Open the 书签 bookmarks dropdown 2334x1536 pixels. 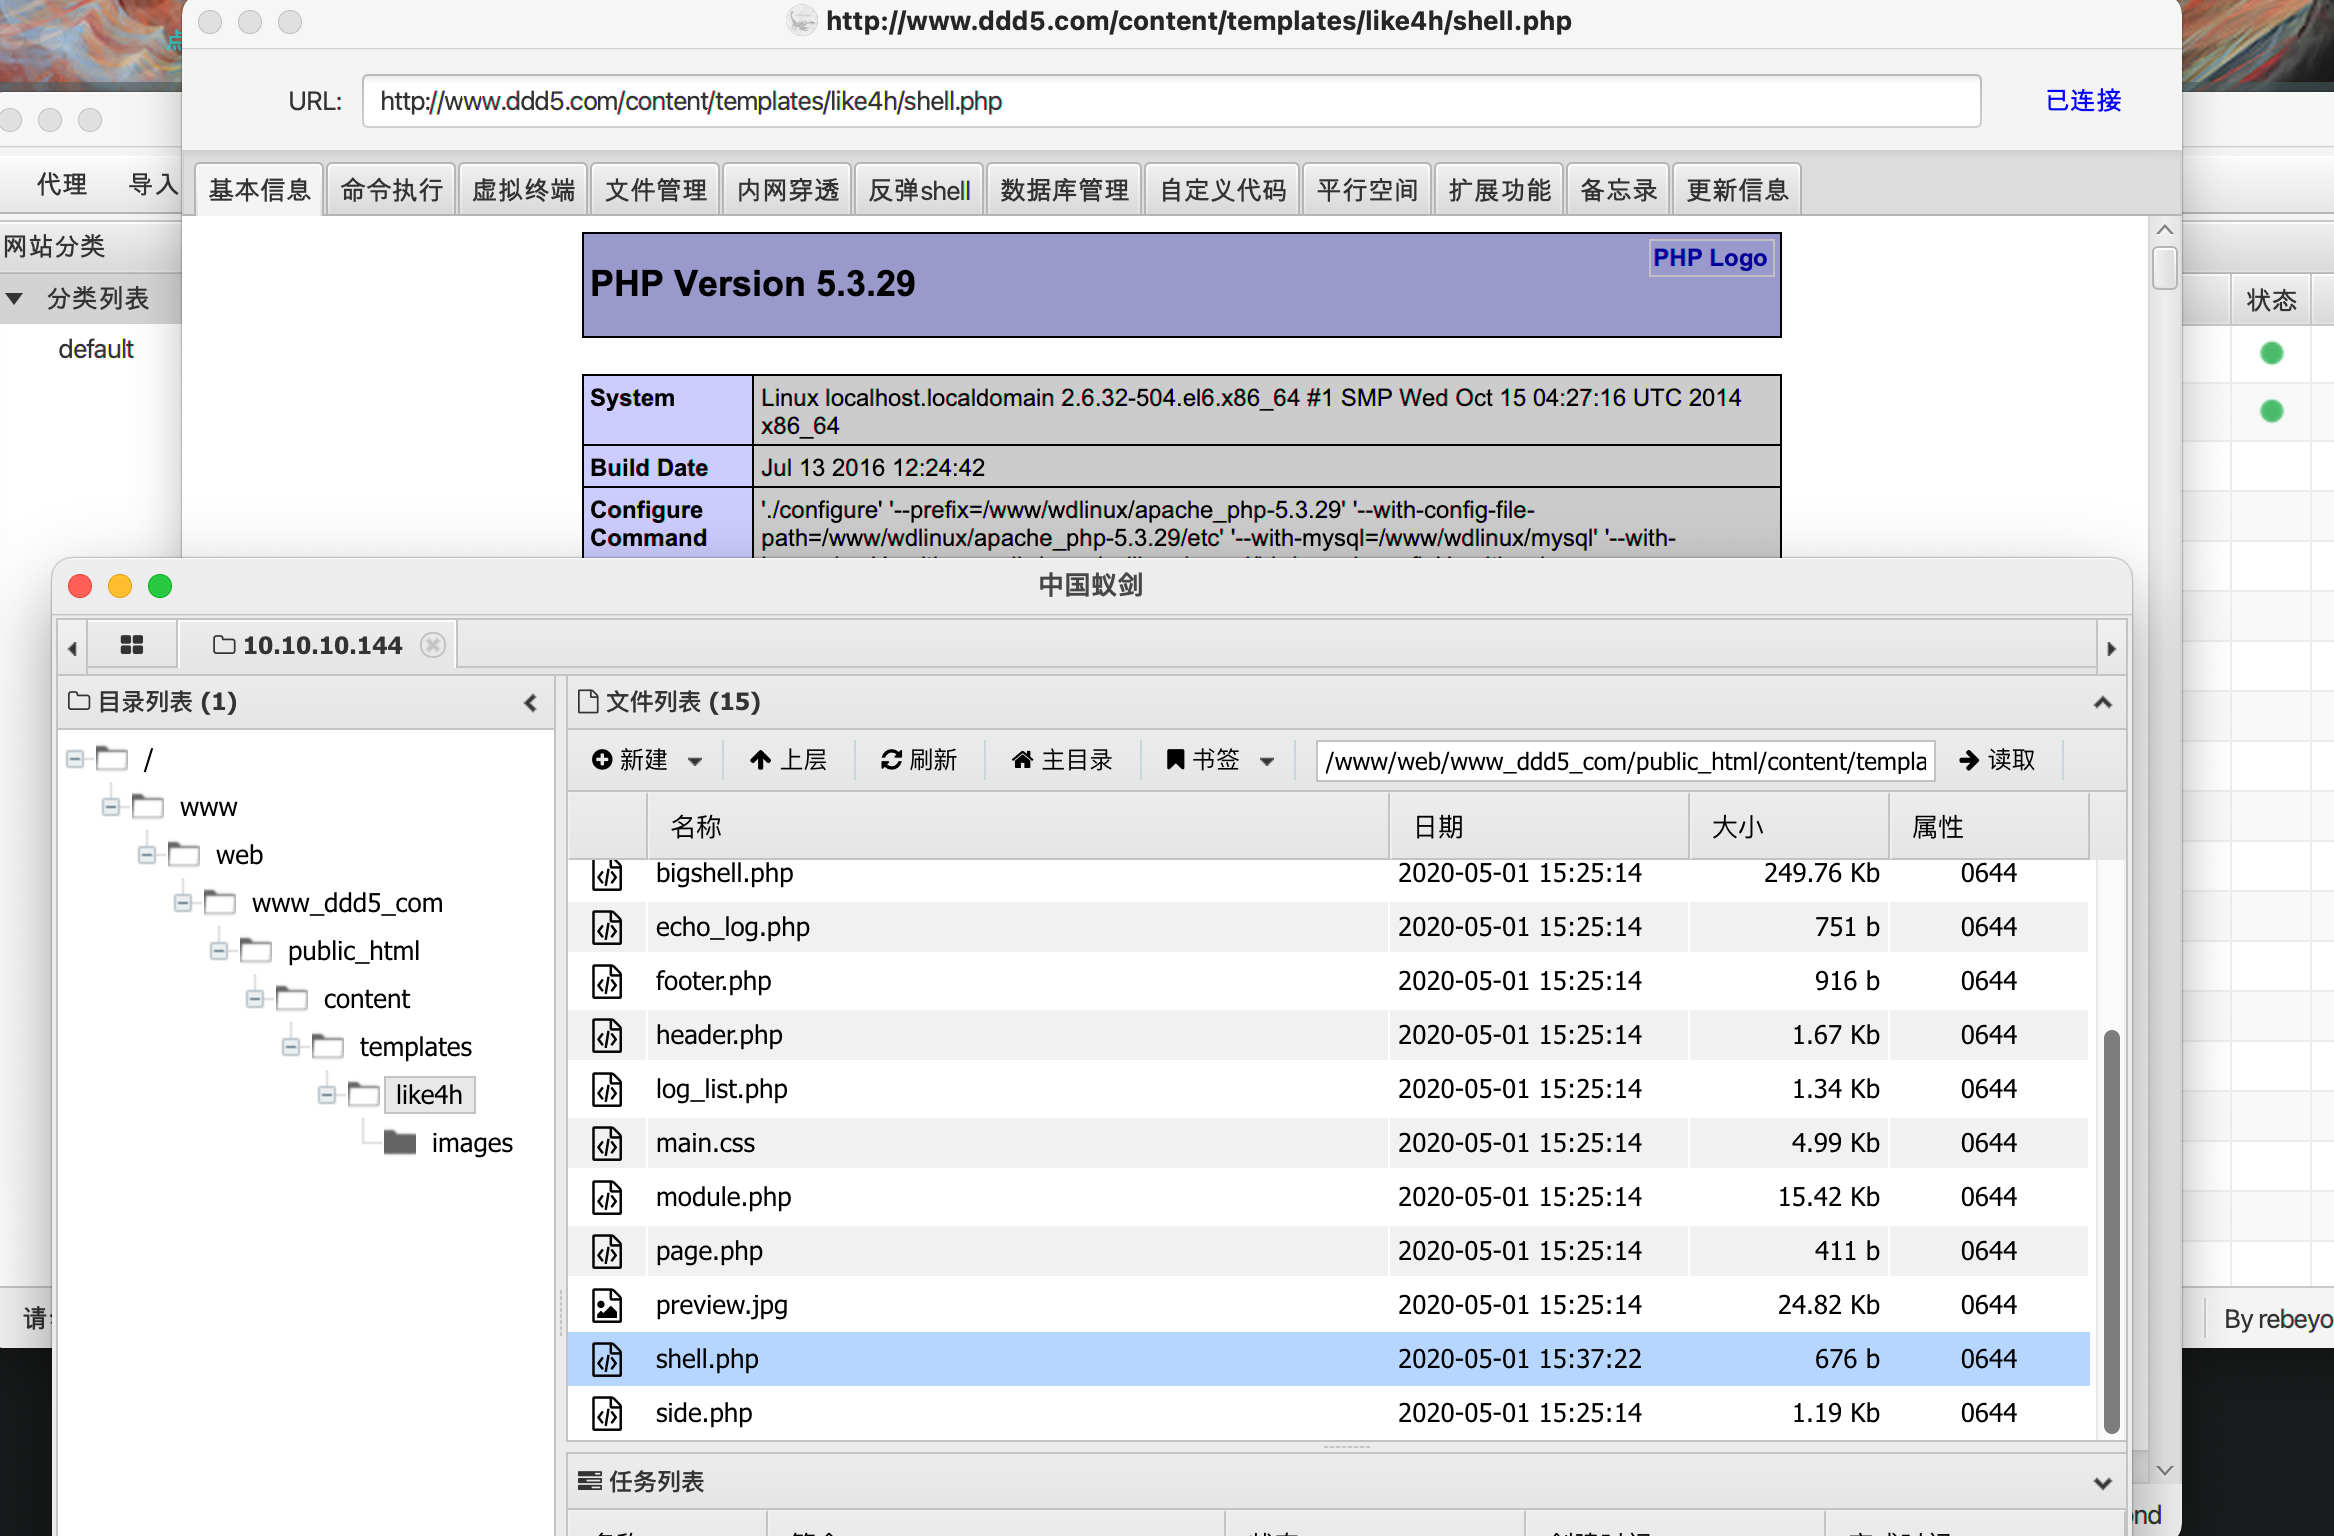click(1267, 761)
